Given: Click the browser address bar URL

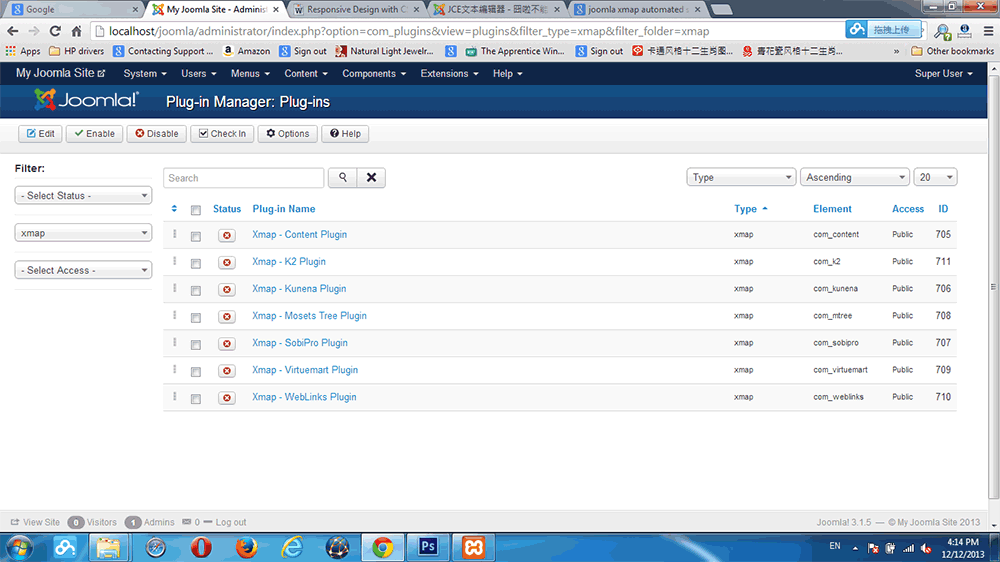Looking at the screenshot, I should (x=408, y=31).
